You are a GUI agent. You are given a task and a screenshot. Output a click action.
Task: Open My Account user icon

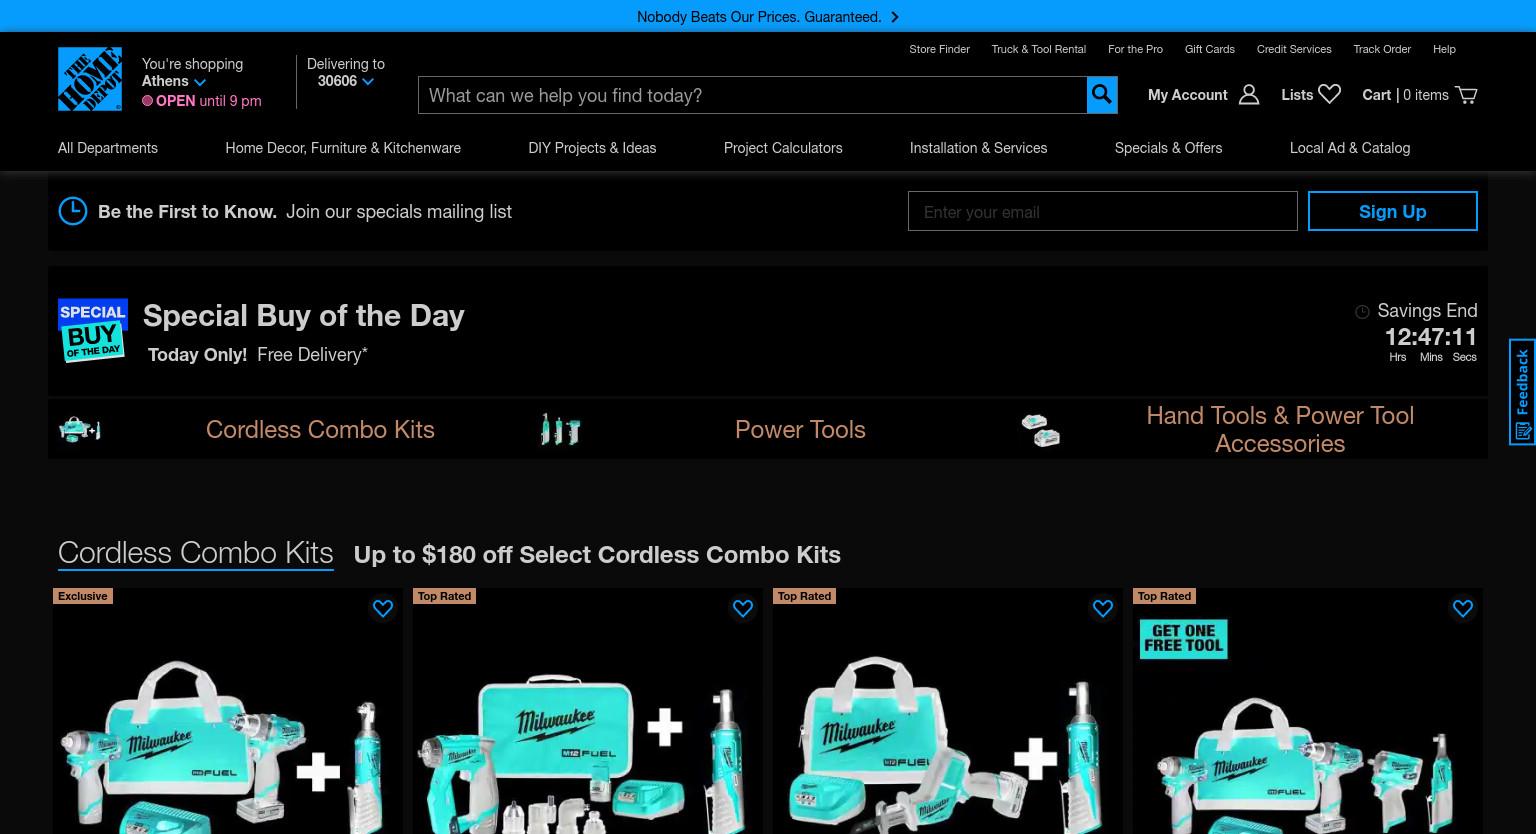pos(1249,95)
